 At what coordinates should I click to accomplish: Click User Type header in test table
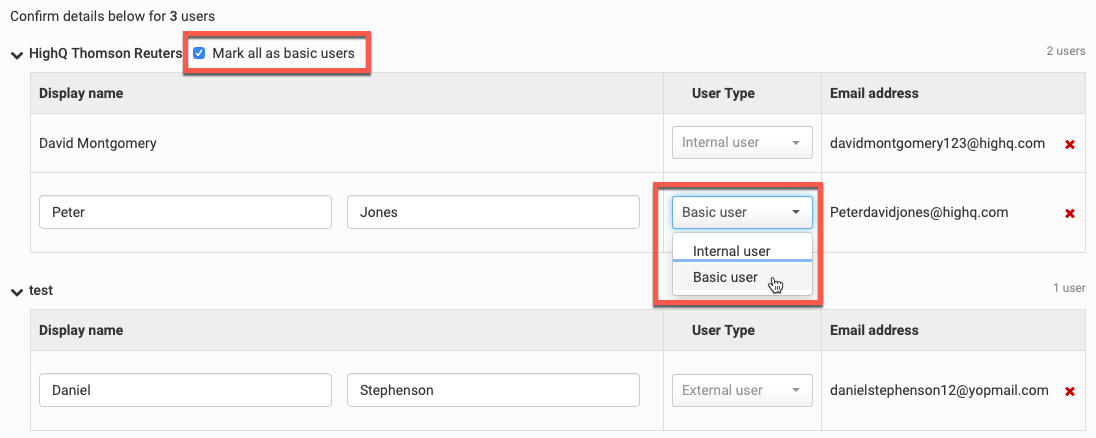point(723,330)
